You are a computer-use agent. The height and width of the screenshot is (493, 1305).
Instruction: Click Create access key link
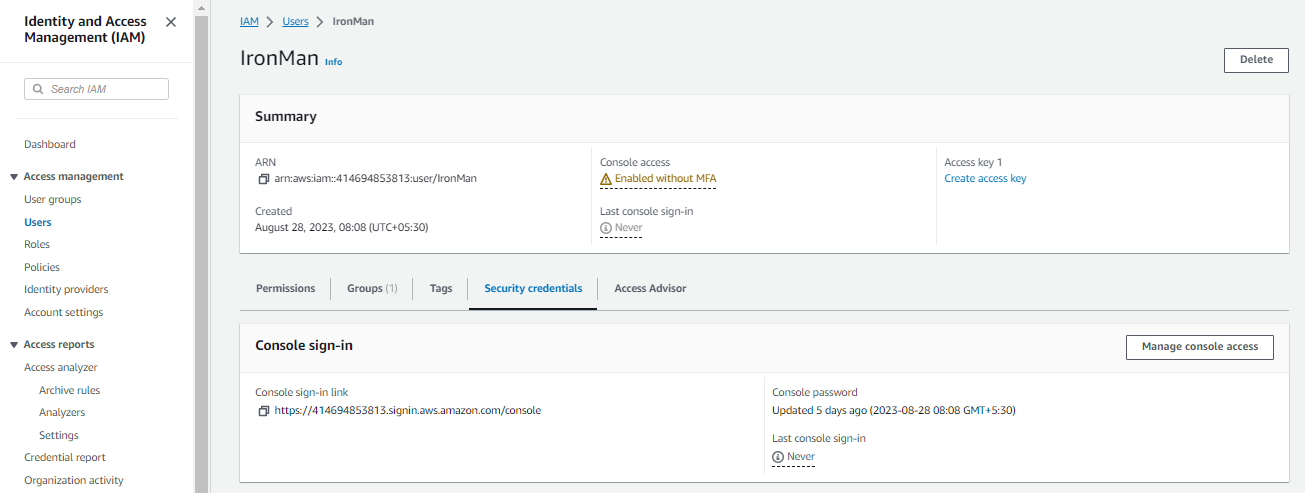[985, 179]
